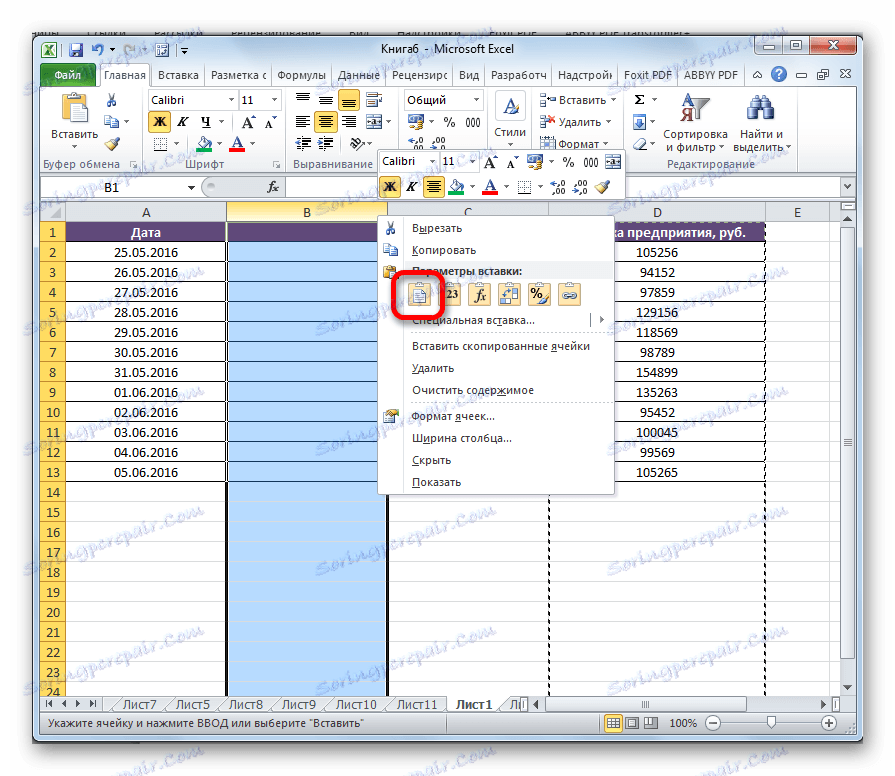Pick the Paste Transpose icon in the paste options
This screenshot has width=895, height=776.
click(509, 294)
